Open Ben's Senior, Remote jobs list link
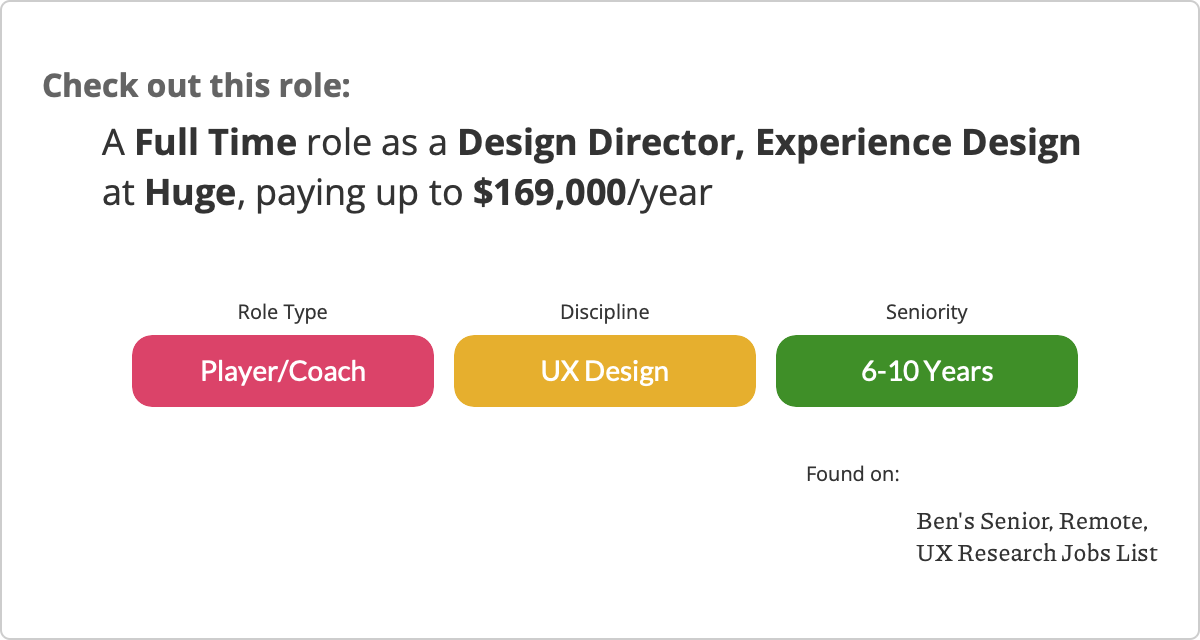1200x640 pixels. click(1032, 522)
